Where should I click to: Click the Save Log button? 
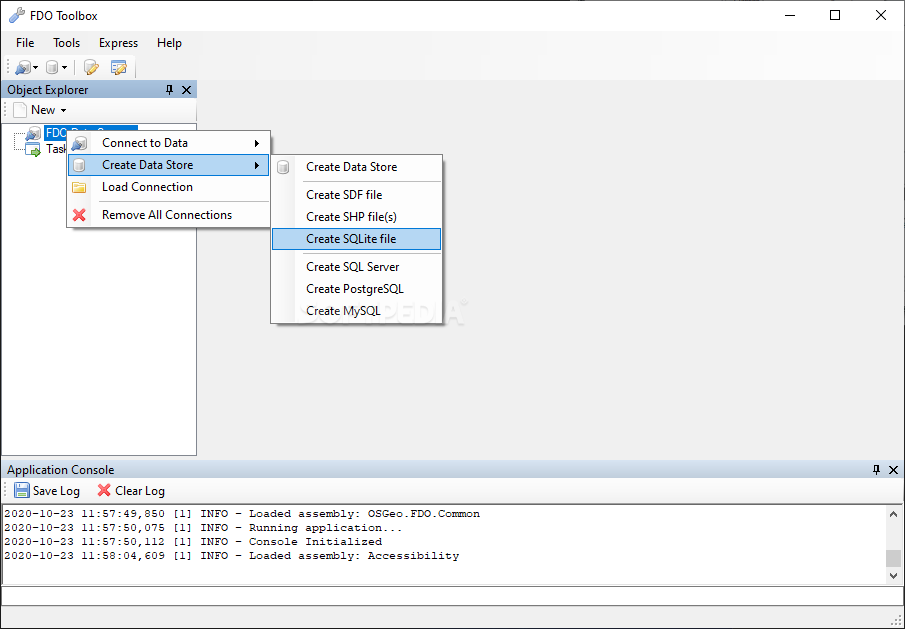(x=47, y=491)
